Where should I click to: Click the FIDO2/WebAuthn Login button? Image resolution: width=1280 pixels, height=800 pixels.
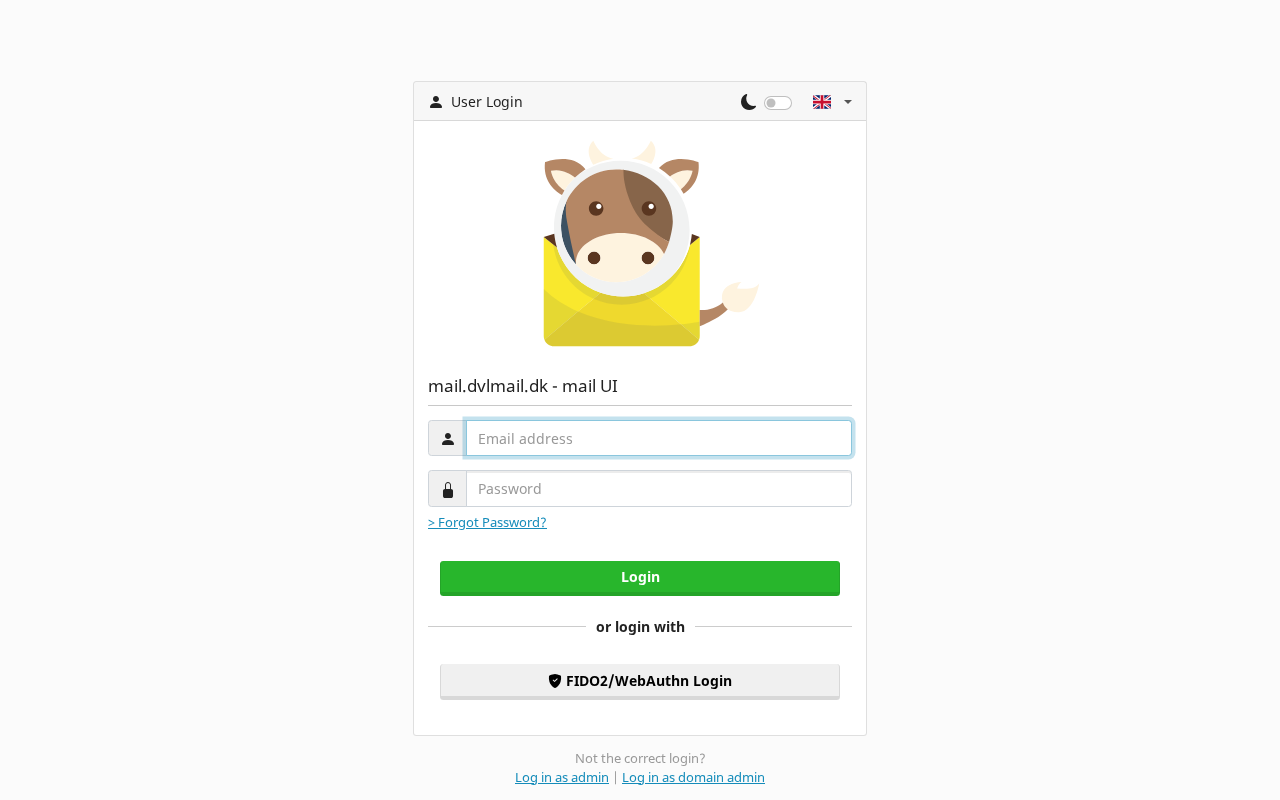[x=640, y=681]
